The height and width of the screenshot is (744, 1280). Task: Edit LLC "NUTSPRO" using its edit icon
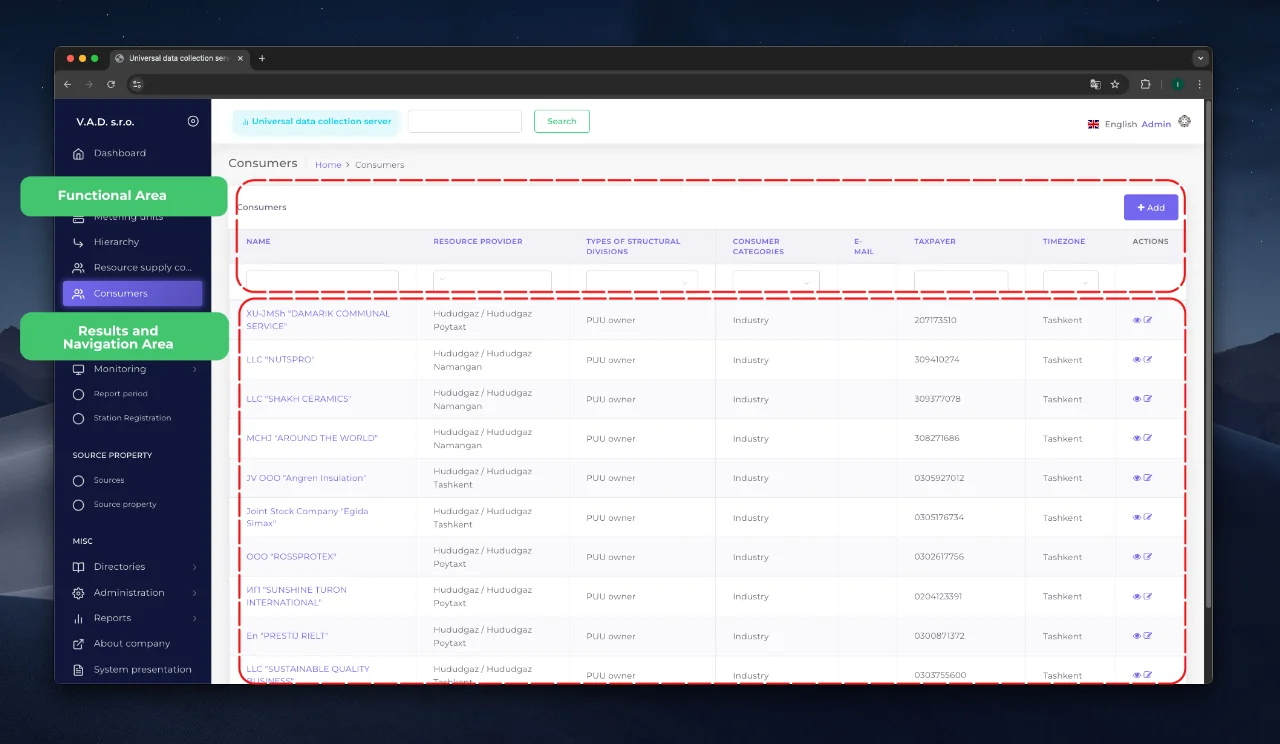point(1148,359)
